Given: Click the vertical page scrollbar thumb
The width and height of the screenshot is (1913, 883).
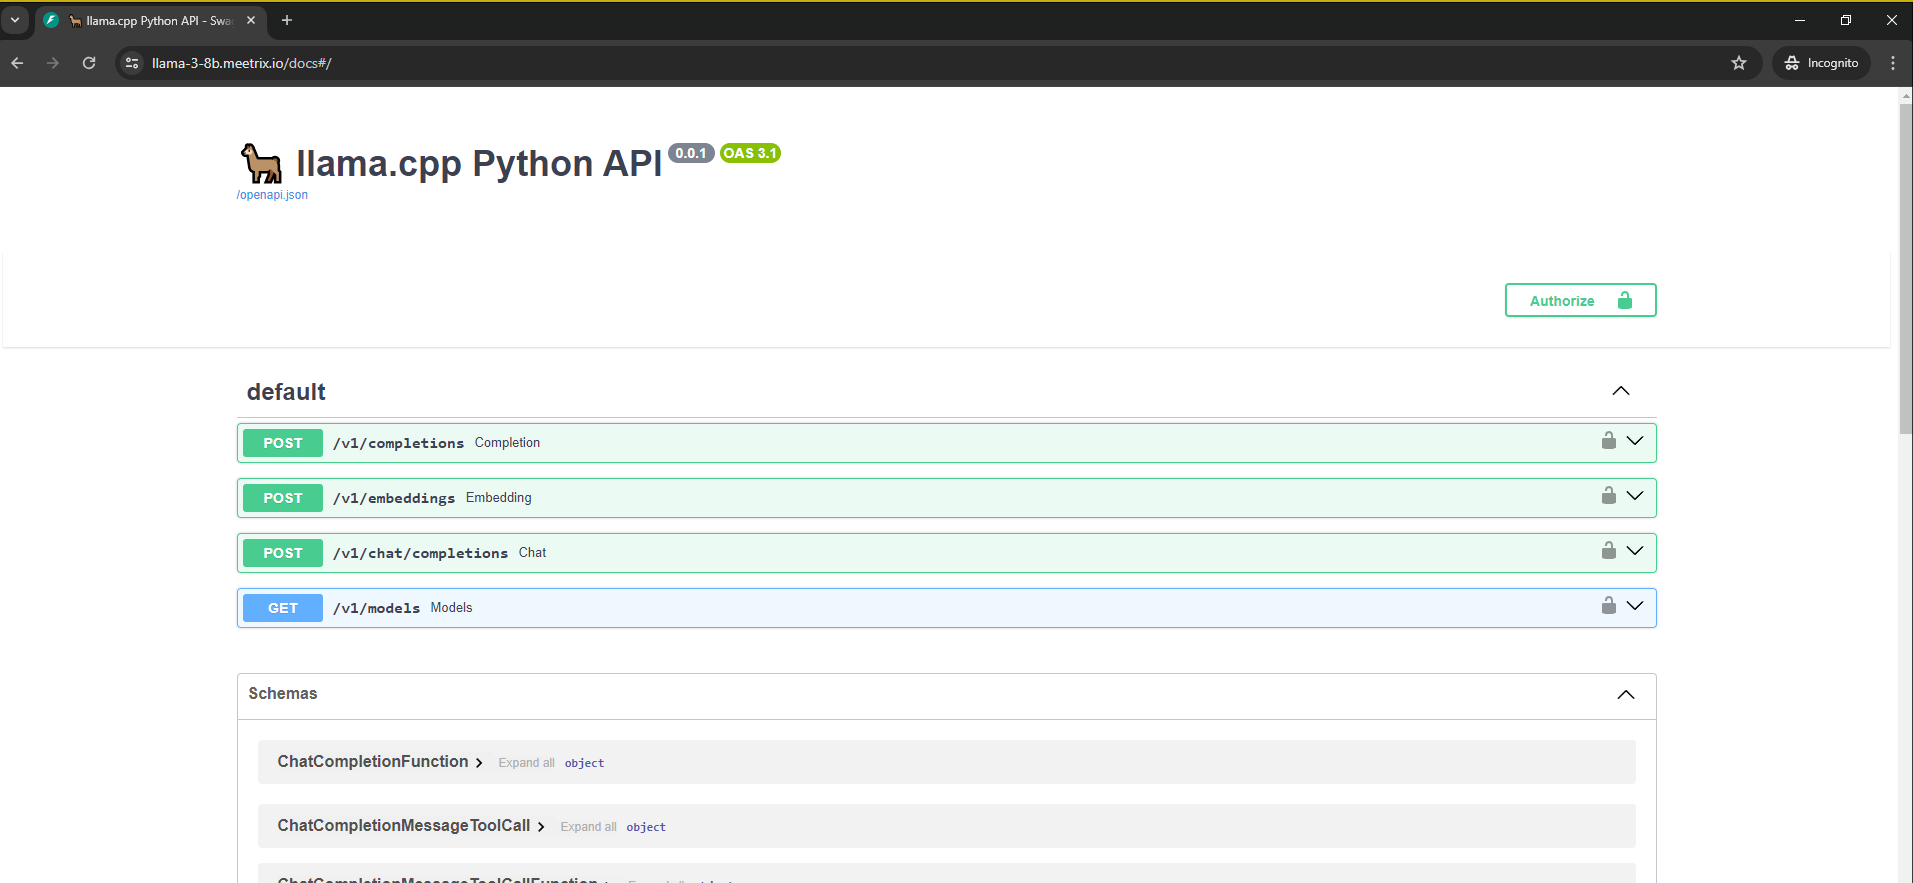Looking at the screenshot, I should point(1905,268).
